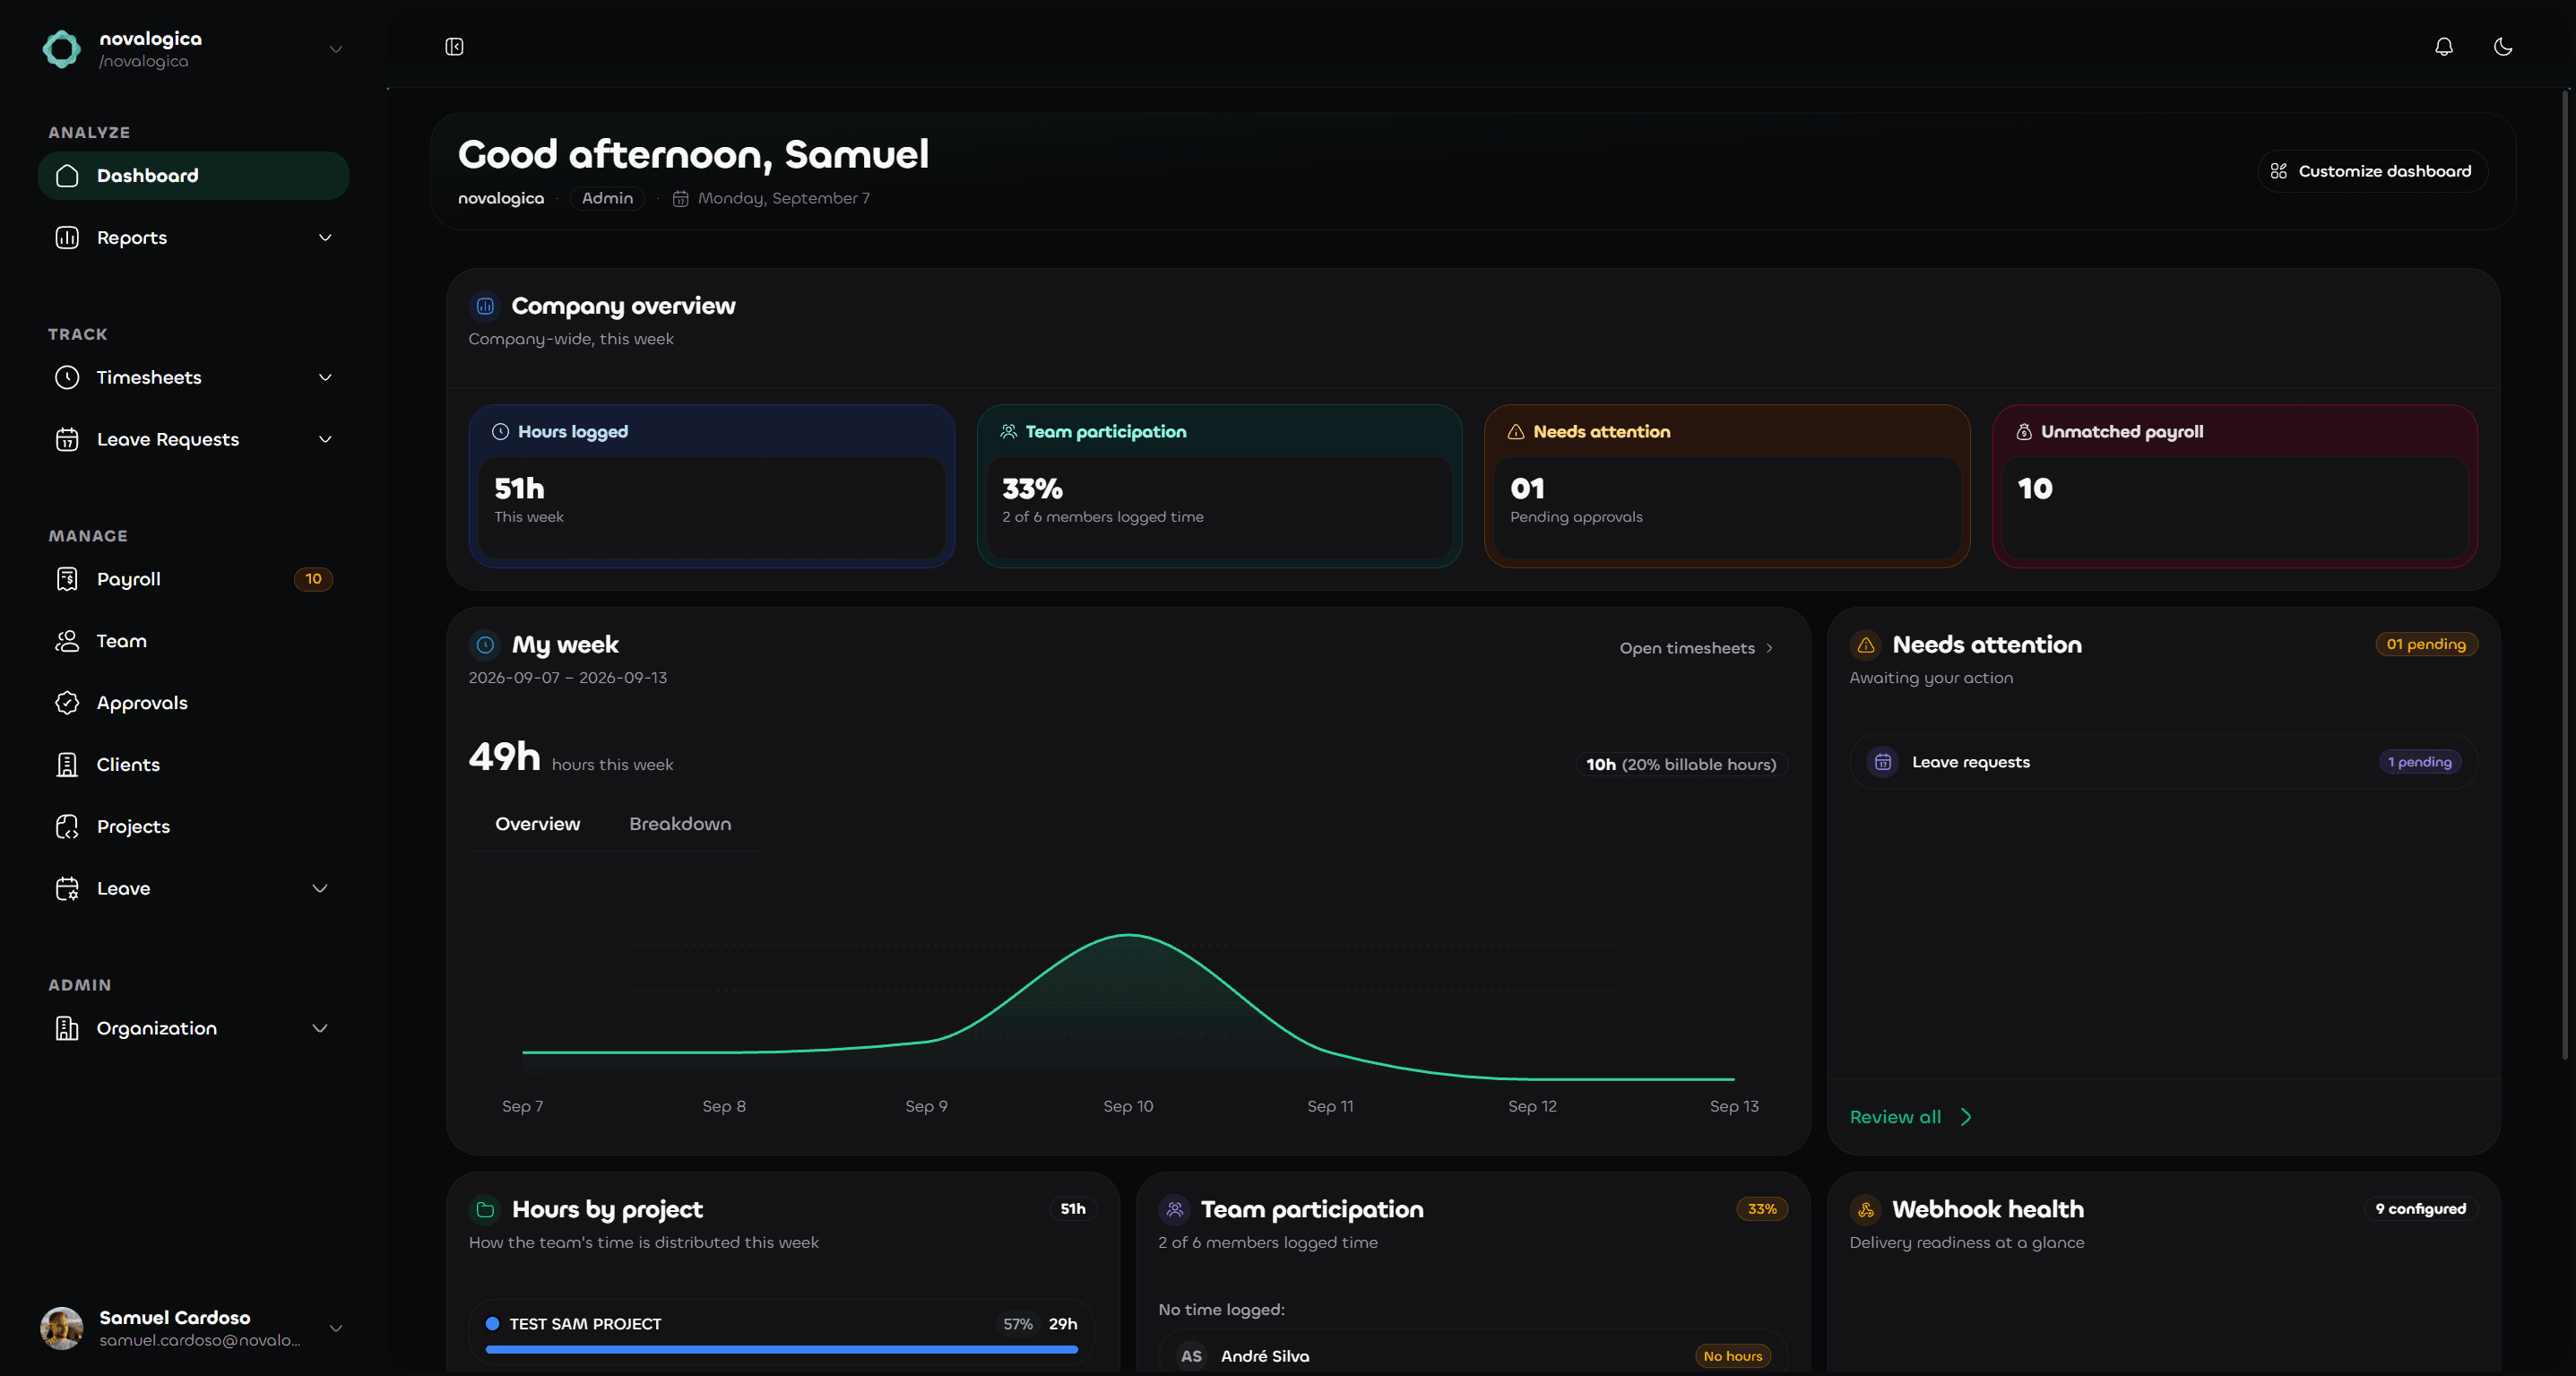Expand the Leave section chevron

point(320,889)
